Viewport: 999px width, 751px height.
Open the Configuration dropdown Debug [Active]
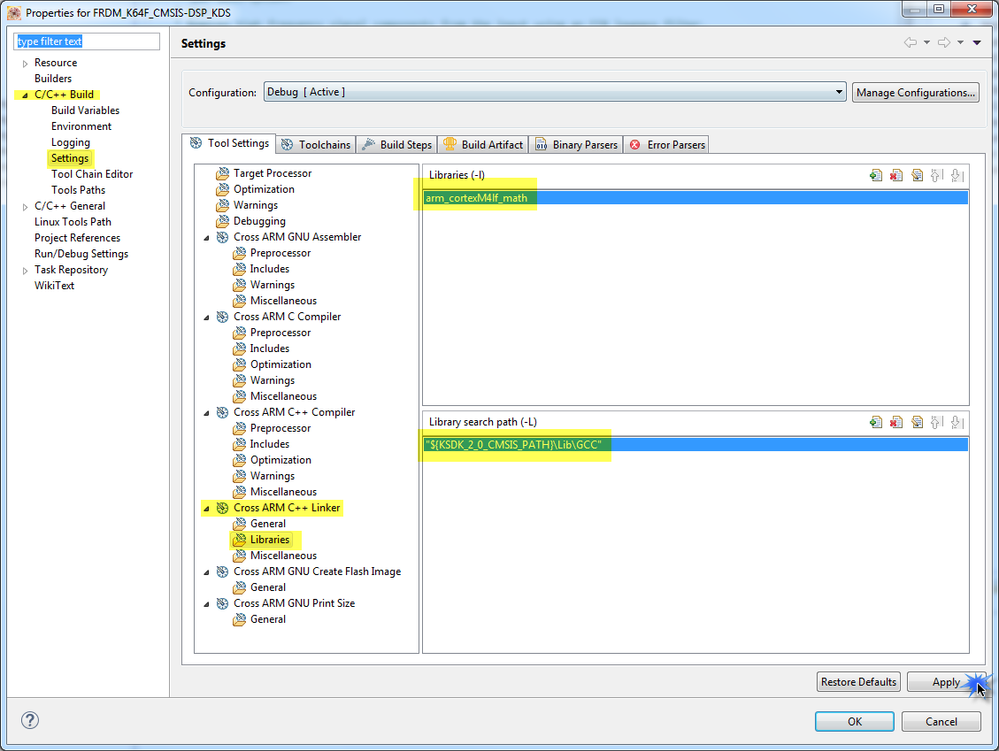click(555, 92)
